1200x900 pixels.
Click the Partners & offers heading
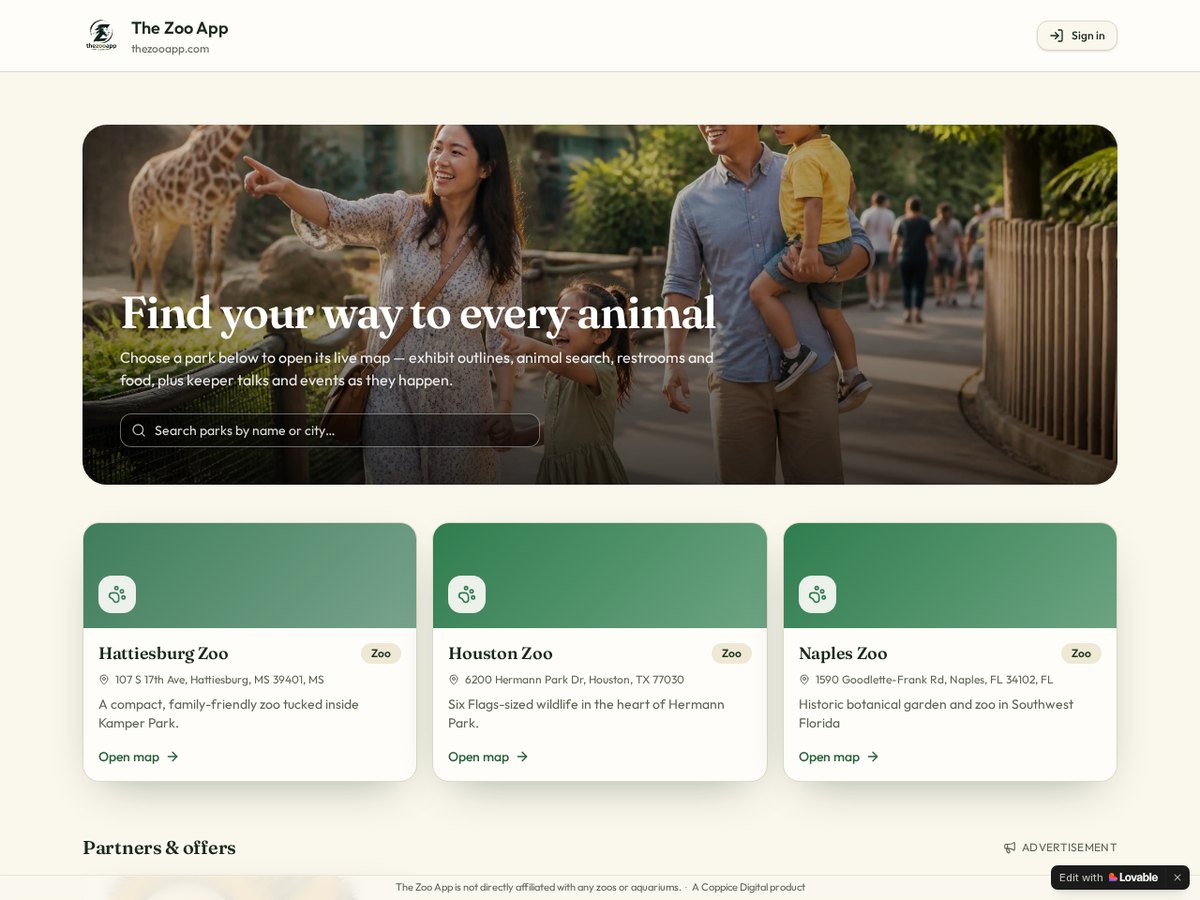(x=159, y=848)
